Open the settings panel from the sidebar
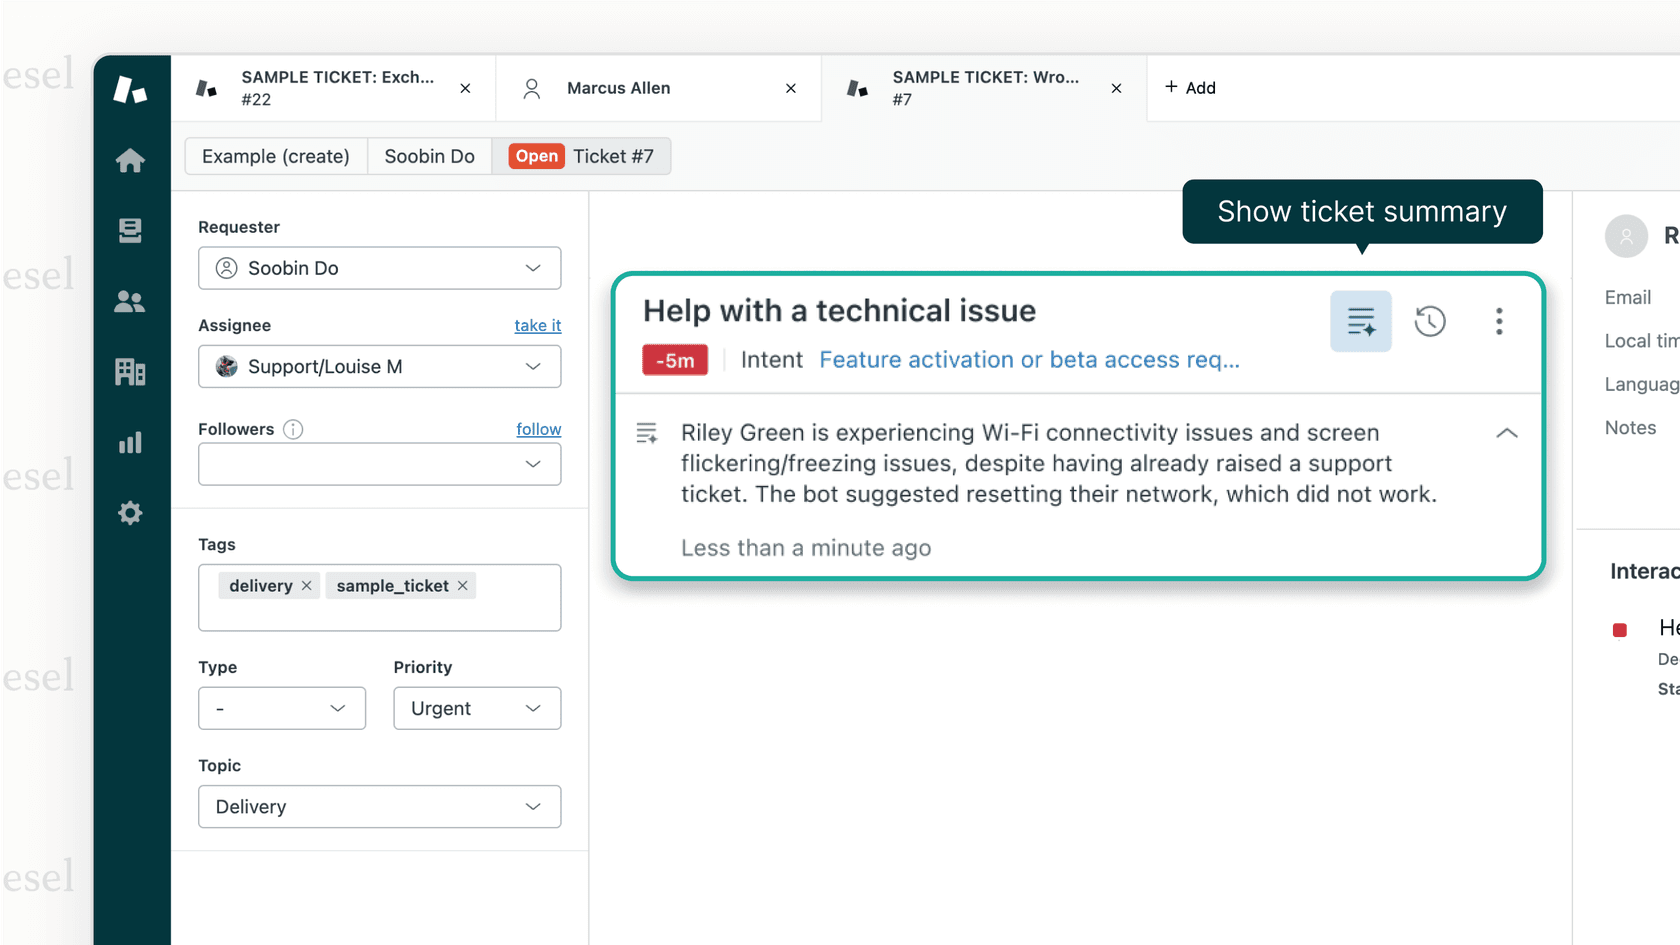The image size is (1680, 945). 130,513
